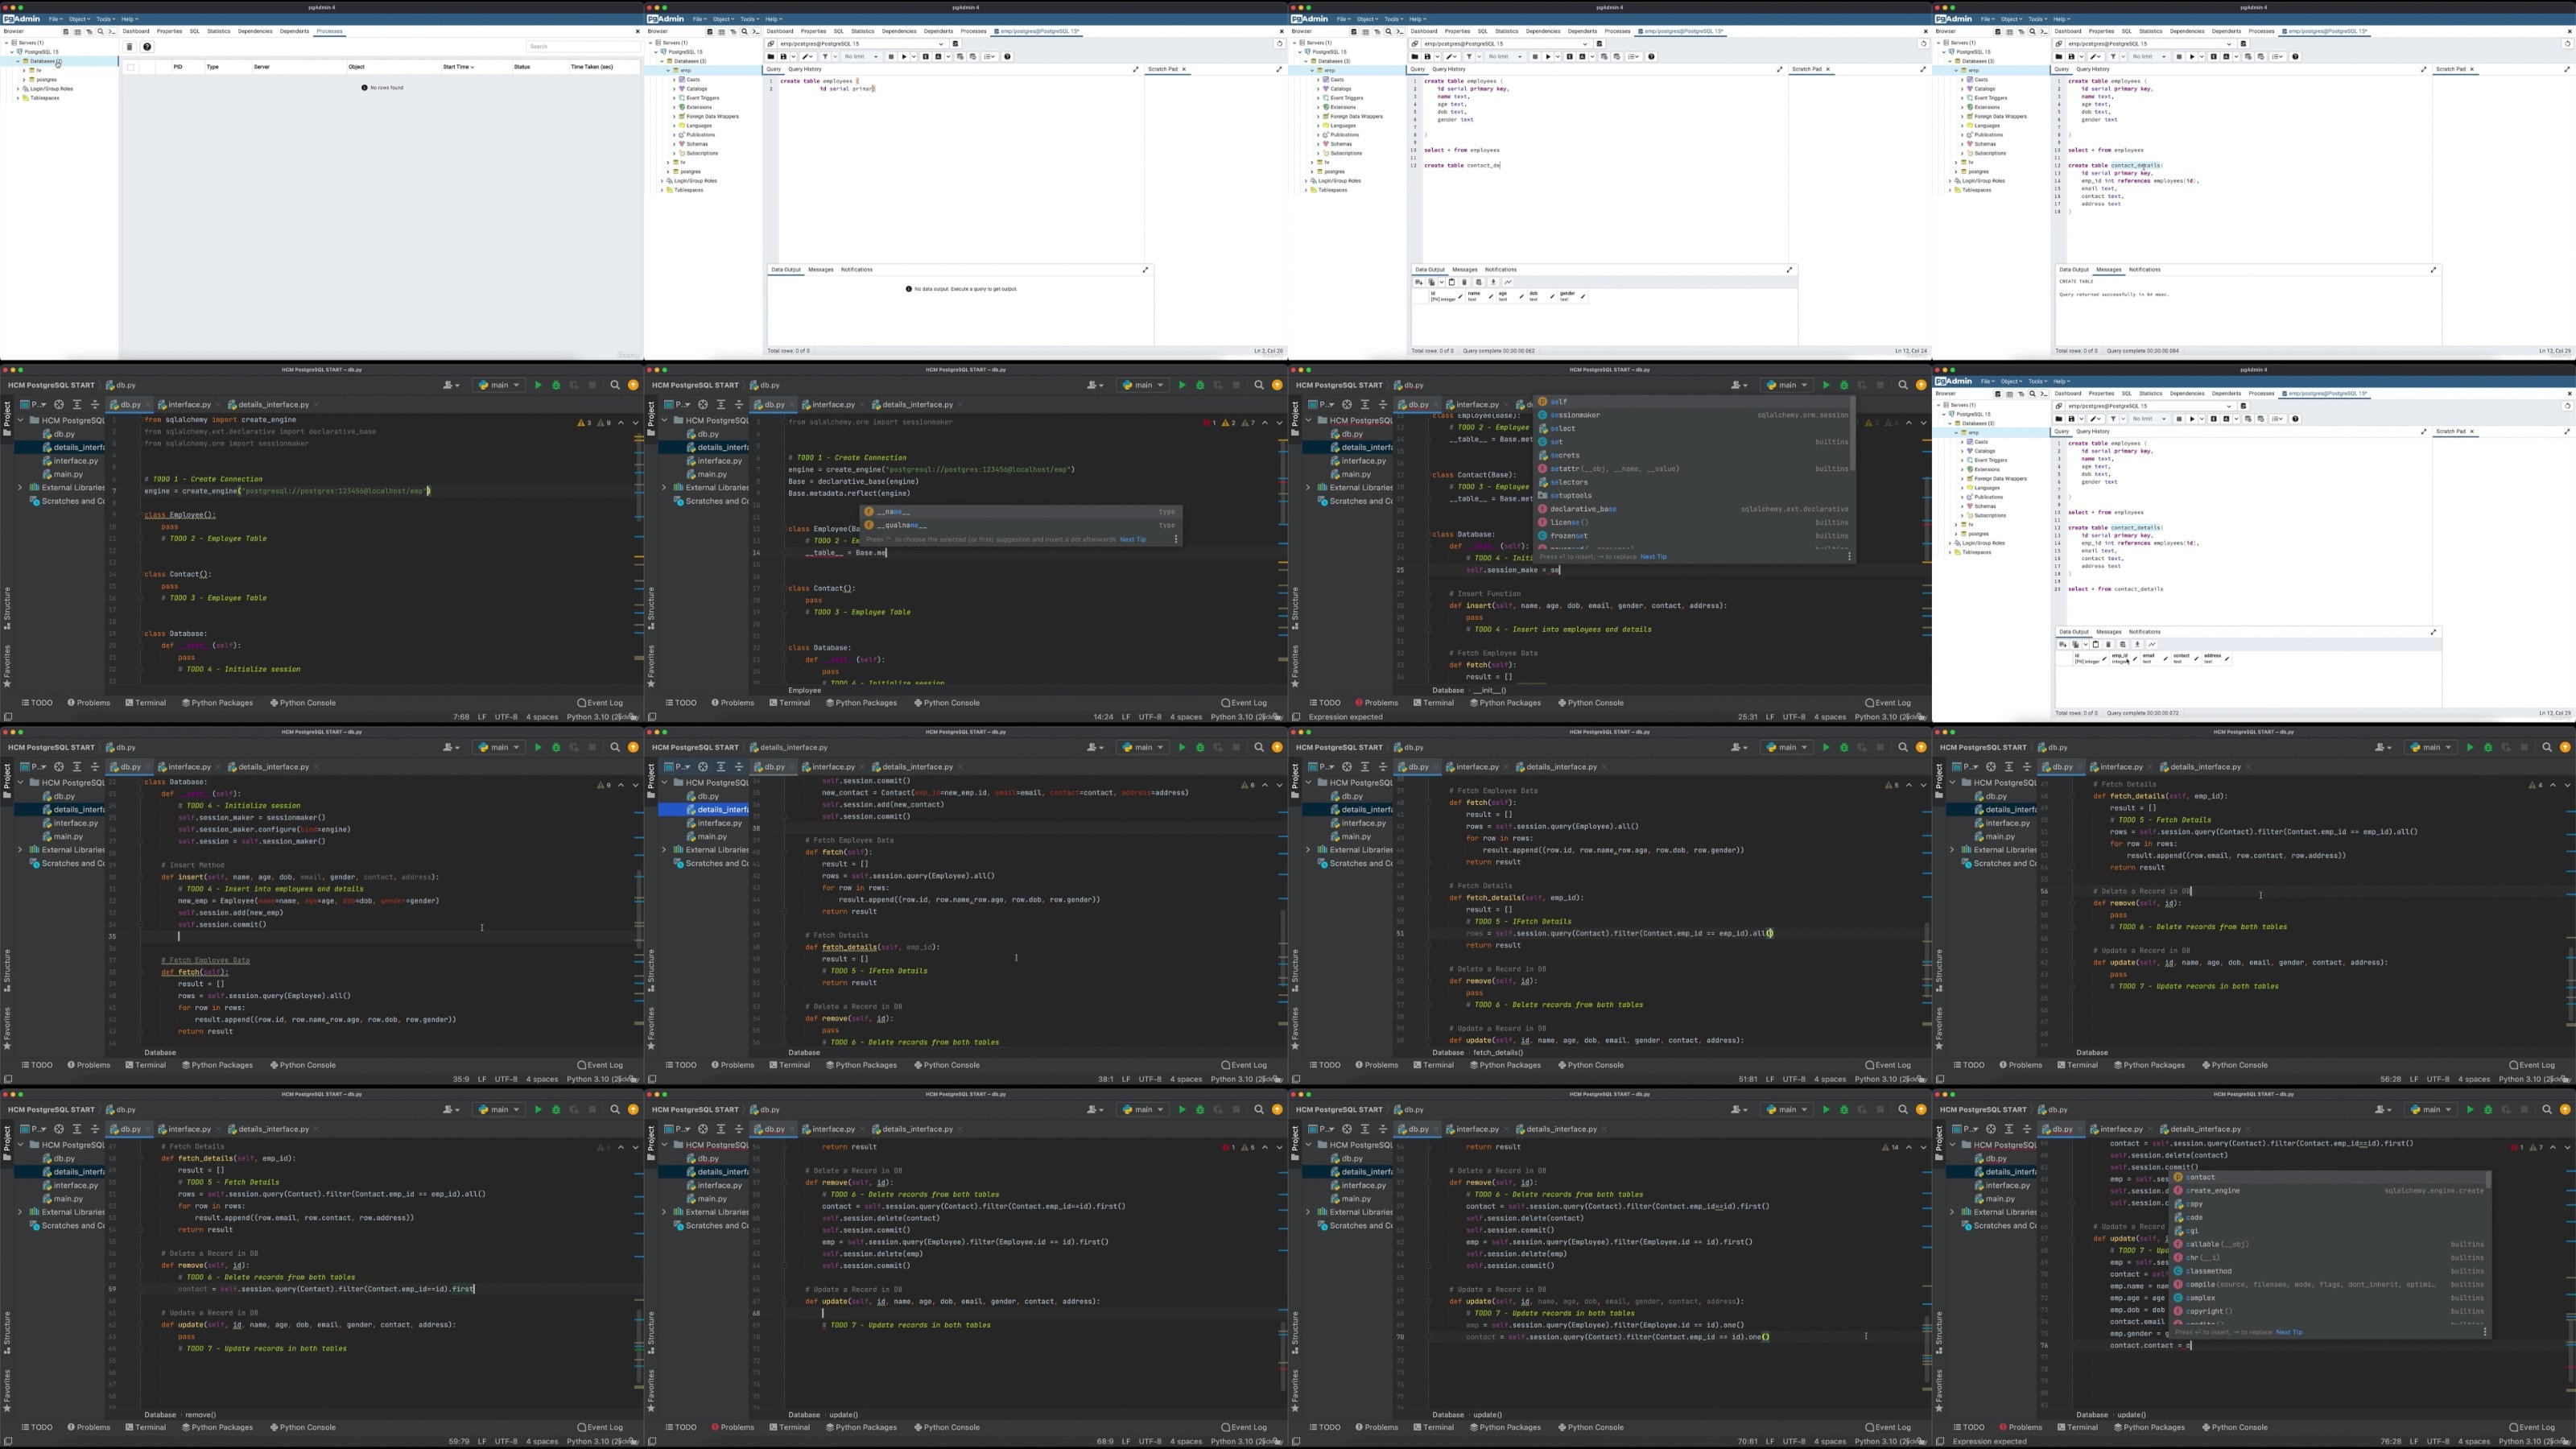Run 'main' in PyCharm window at 7:68
2576x1449 pixels.
[538, 385]
